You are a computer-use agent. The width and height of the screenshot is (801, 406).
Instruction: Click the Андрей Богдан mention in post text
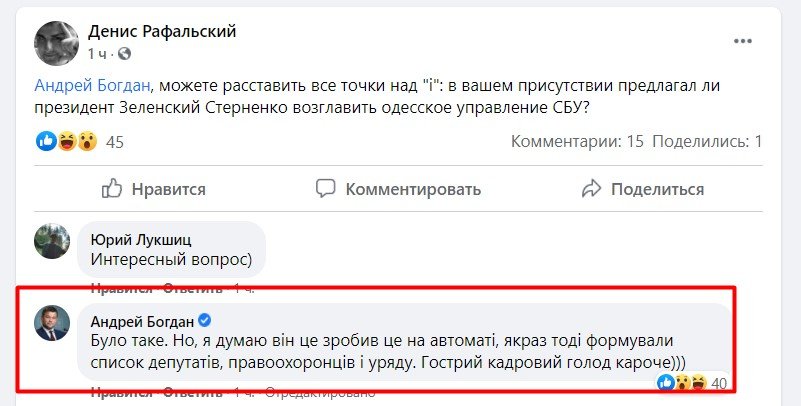coord(95,87)
